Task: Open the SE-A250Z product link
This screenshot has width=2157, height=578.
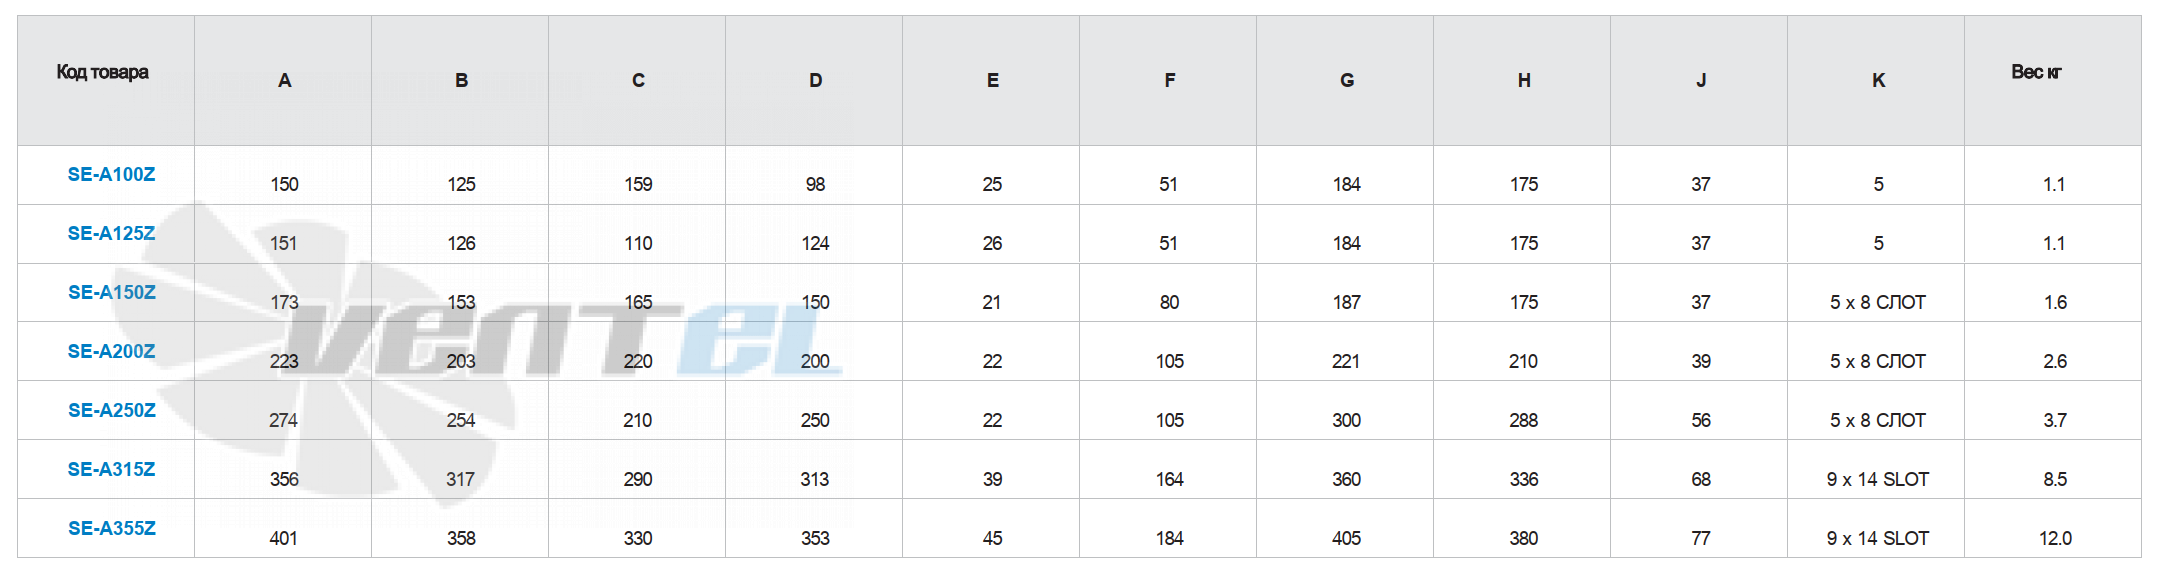Action: 111,410
